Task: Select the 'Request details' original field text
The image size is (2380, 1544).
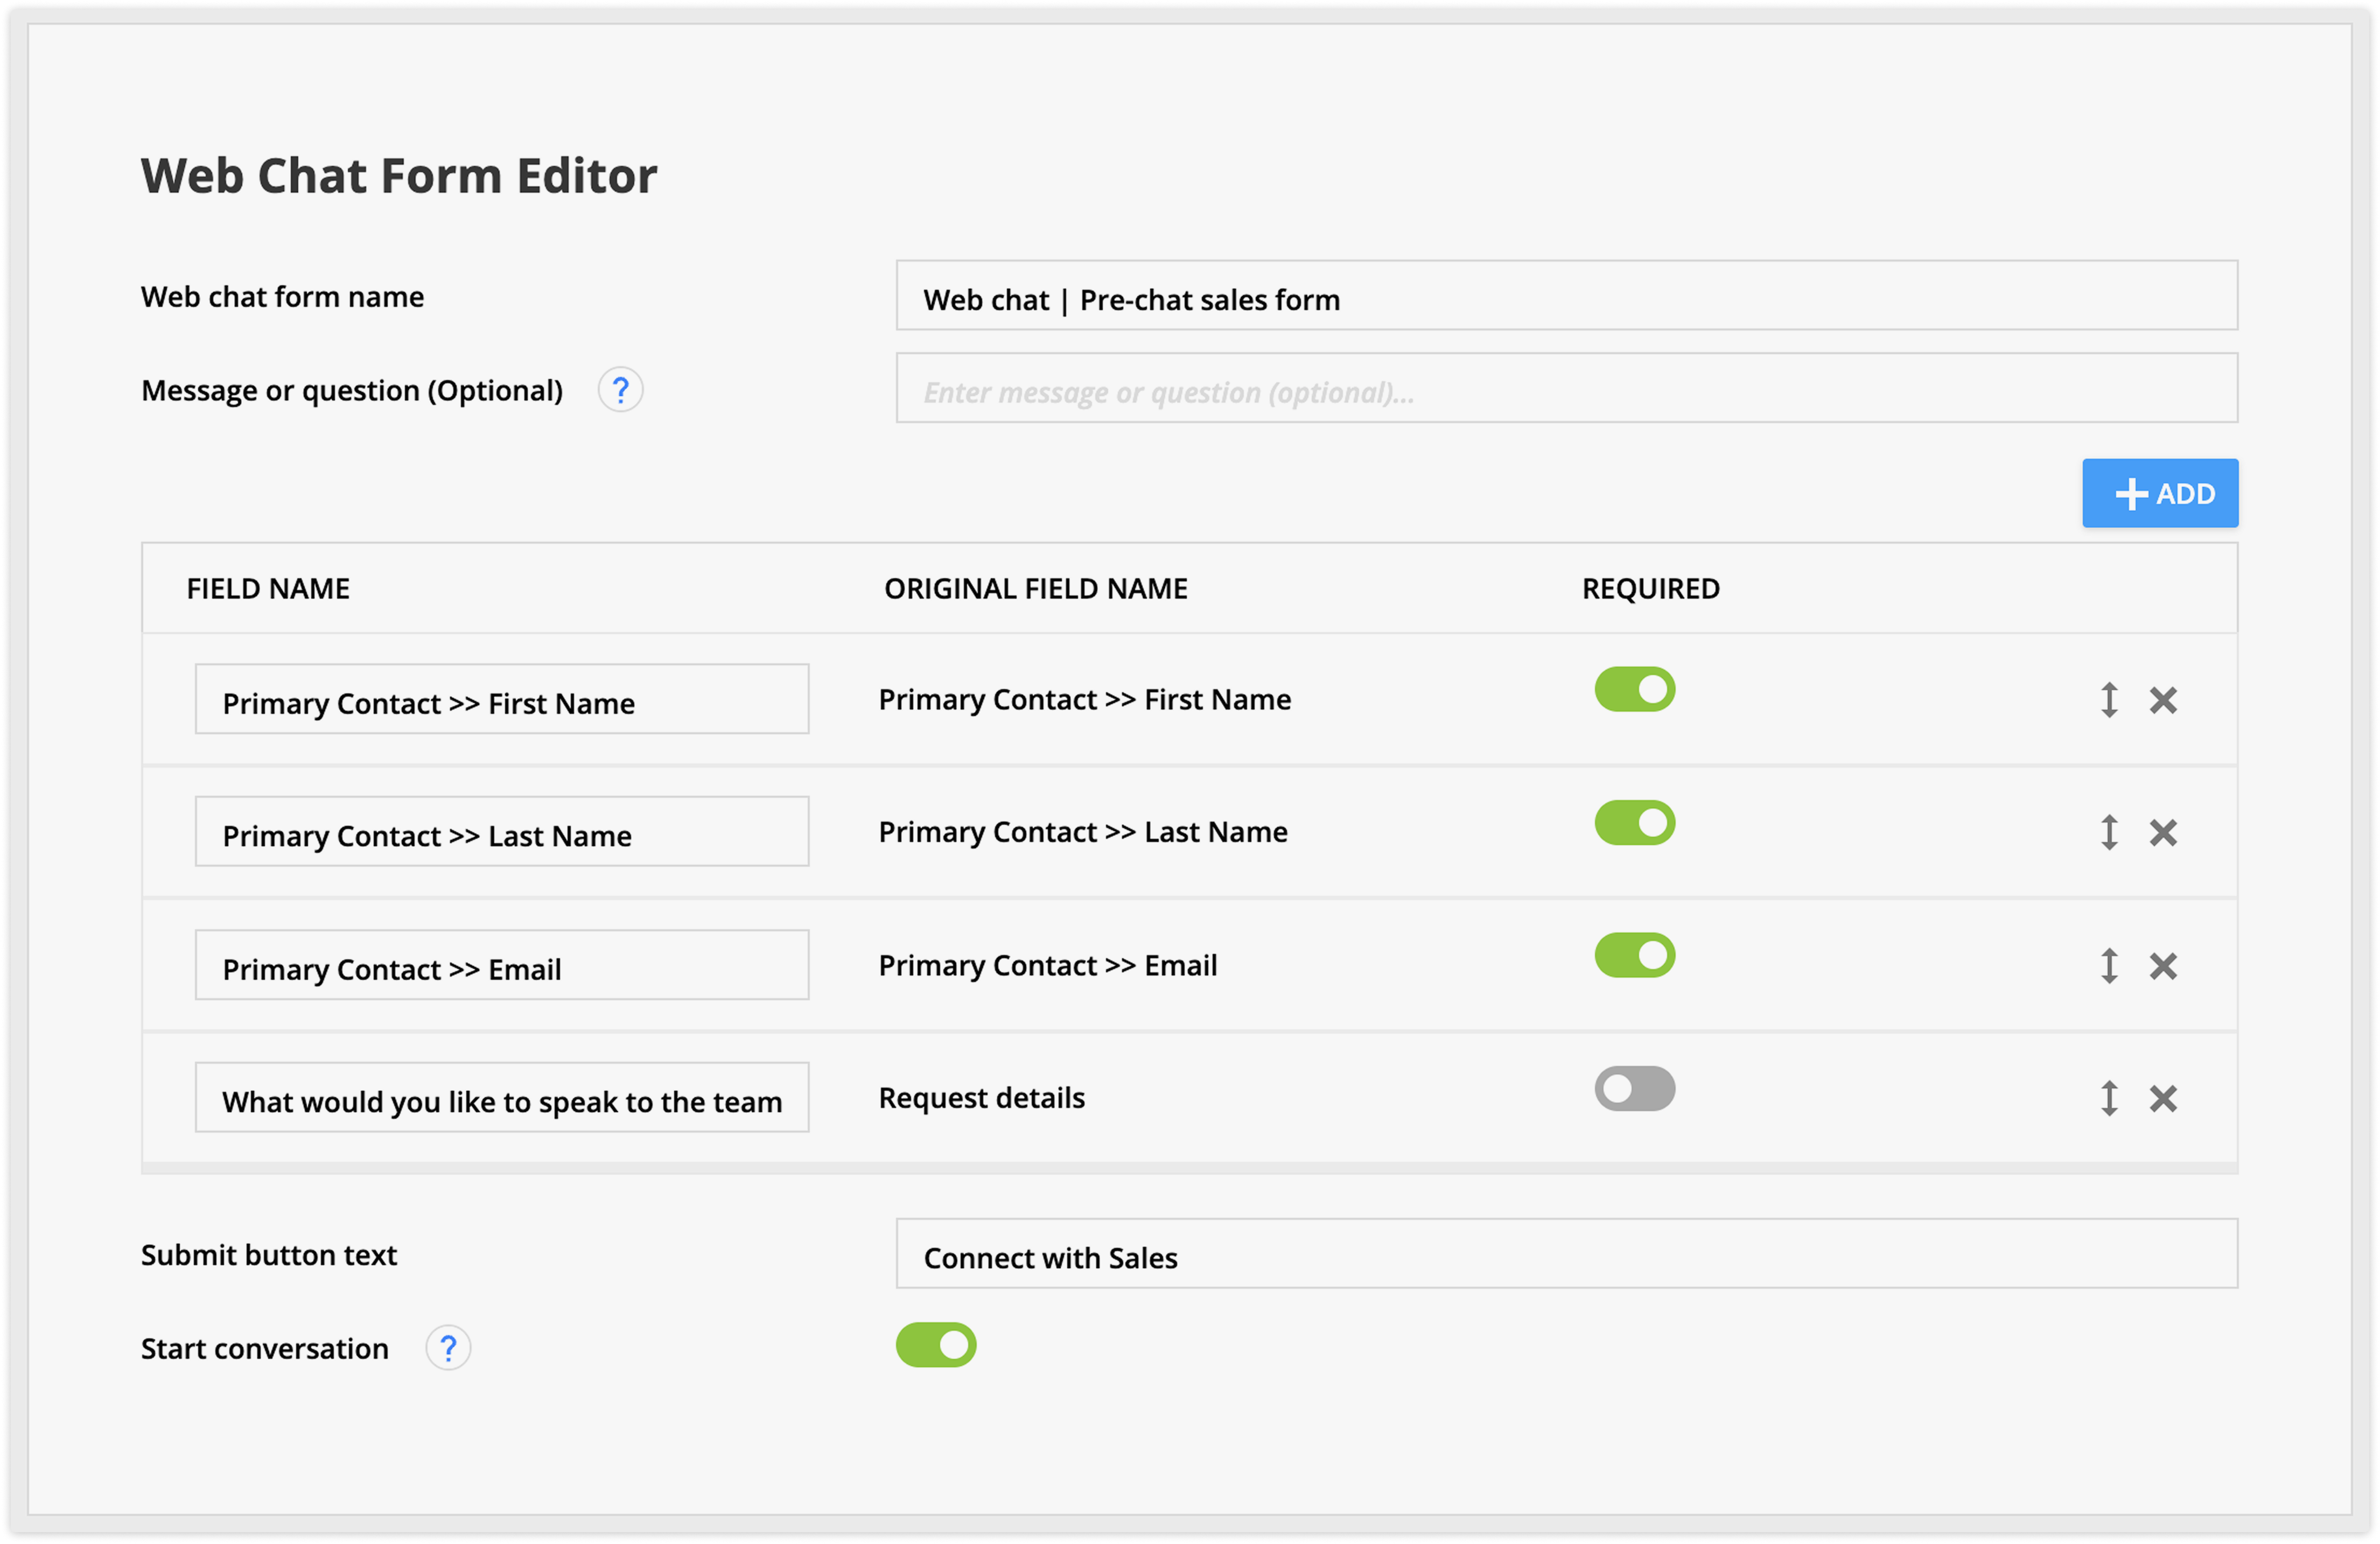Action: click(981, 1098)
